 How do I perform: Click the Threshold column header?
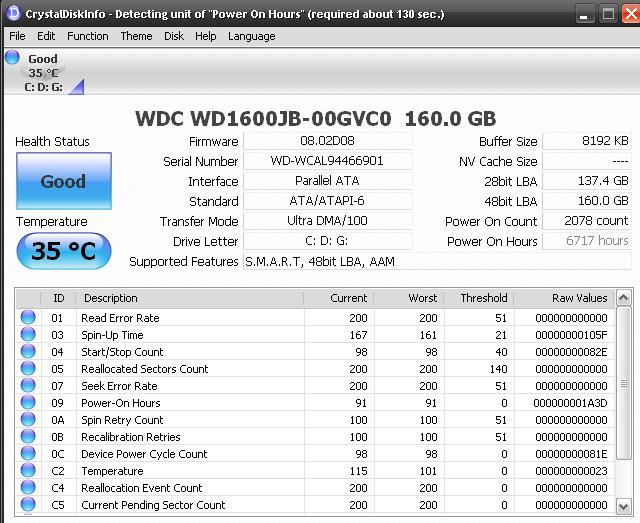pos(479,298)
